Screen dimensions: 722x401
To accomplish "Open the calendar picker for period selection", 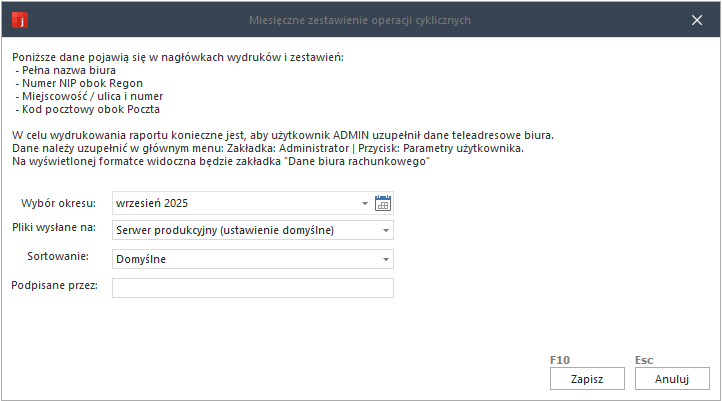I will click(x=382, y=203).
